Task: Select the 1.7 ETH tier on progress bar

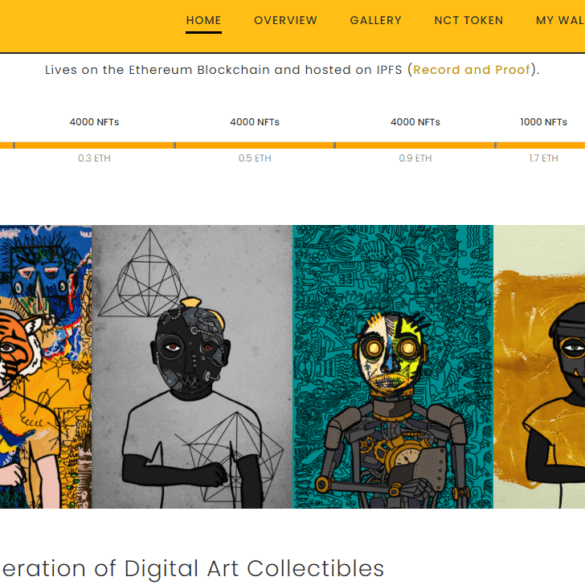Action: pyautogui.click(x=540, y=145)
